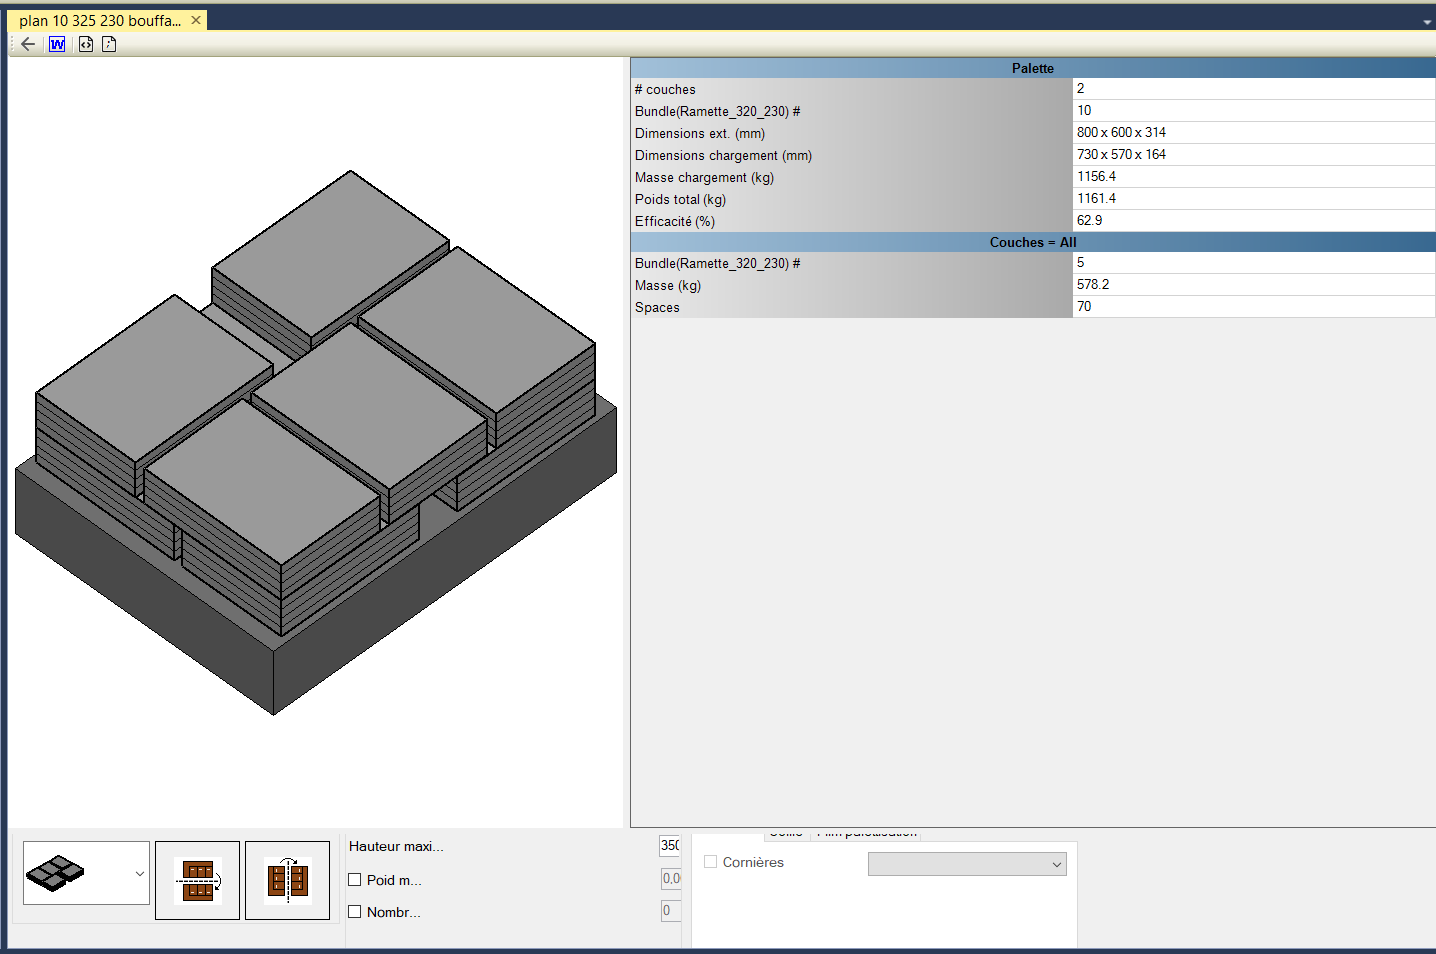The height and width of the screenshot is (954, 1436).
Task: Select the Couches Bundle count value 5
Action: tap(1254, 263)
